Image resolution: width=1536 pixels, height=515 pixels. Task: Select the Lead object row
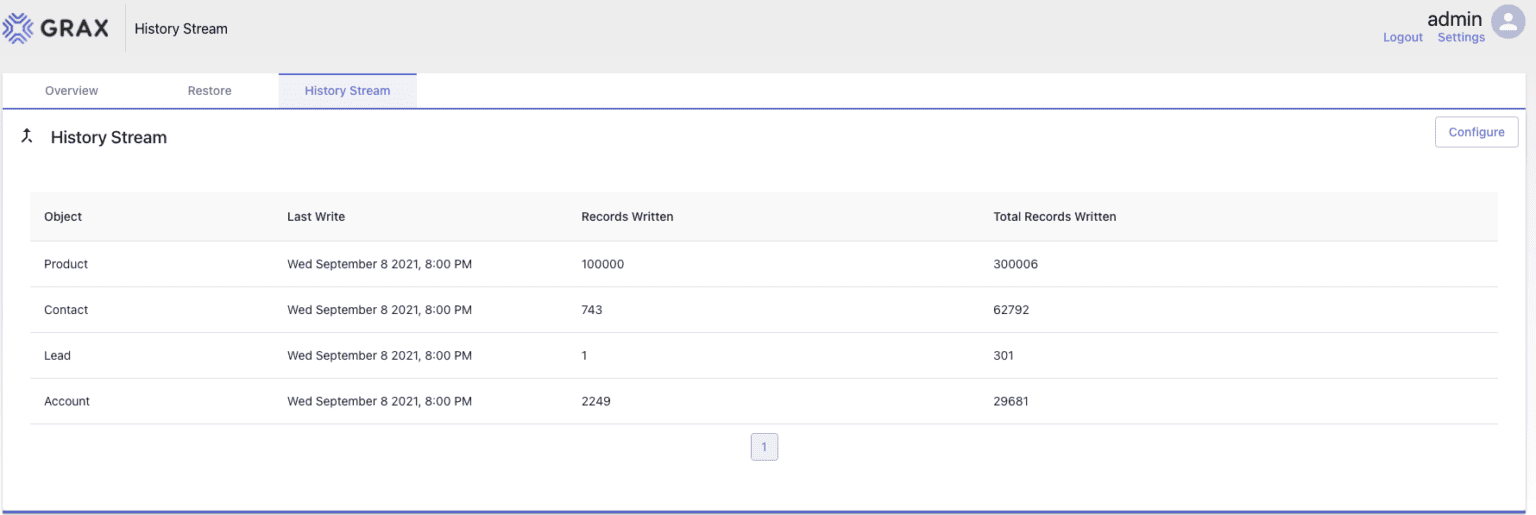point(57,356)
